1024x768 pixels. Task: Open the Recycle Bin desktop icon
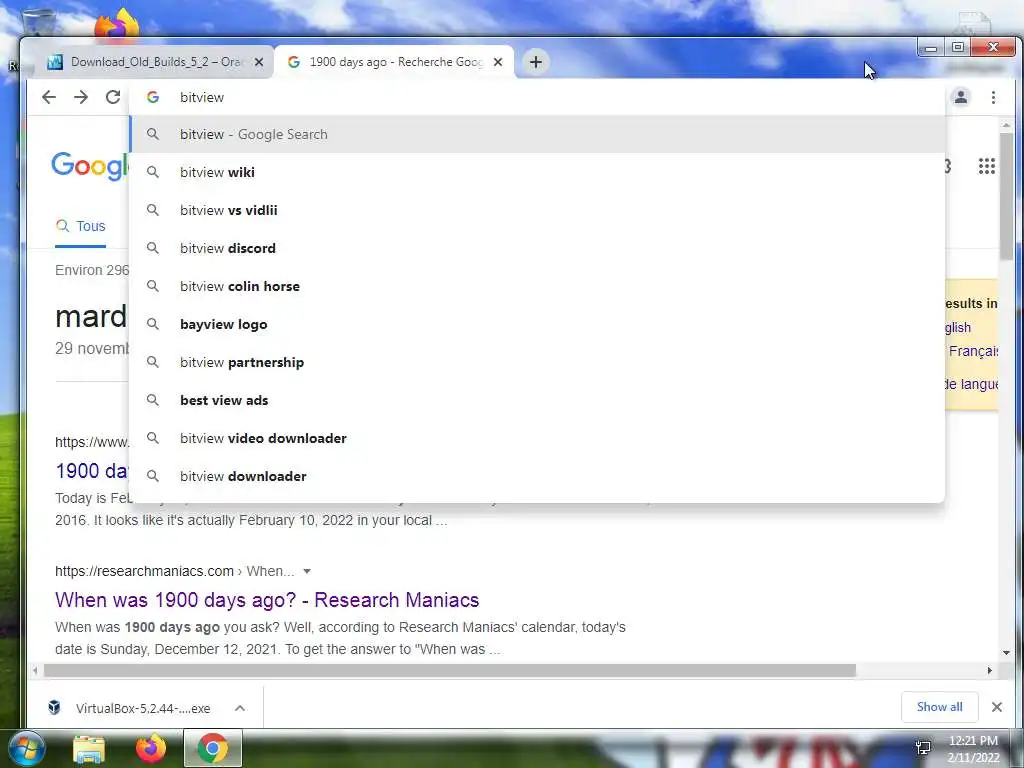click(x=38, y=24)
